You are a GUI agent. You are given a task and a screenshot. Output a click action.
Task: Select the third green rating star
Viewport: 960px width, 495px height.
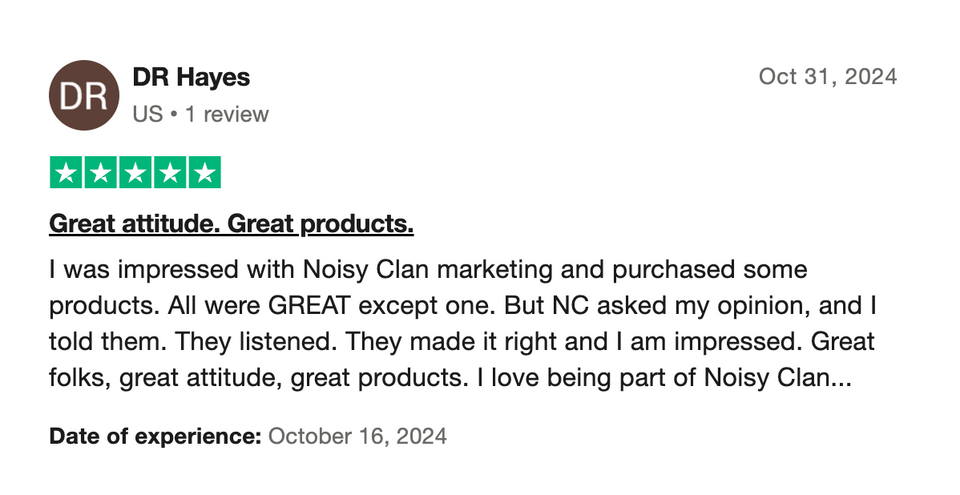[135, 172]
